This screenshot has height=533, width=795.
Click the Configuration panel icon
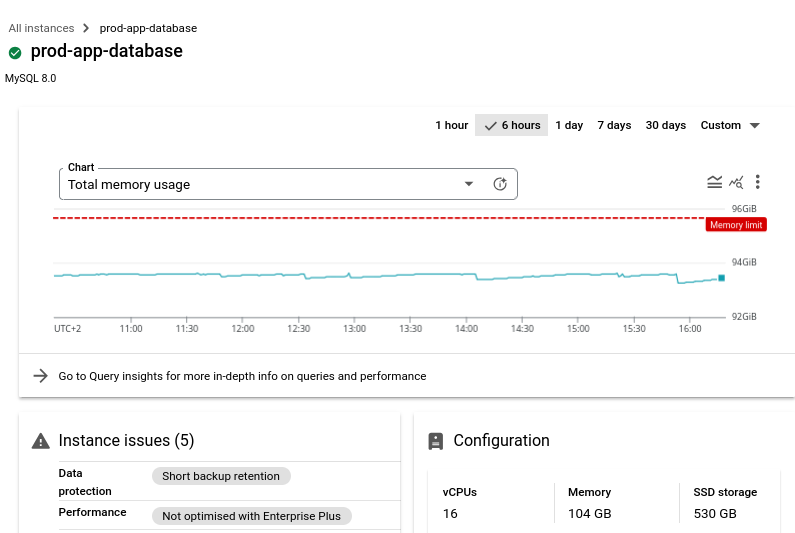click(x=435, y=441)
